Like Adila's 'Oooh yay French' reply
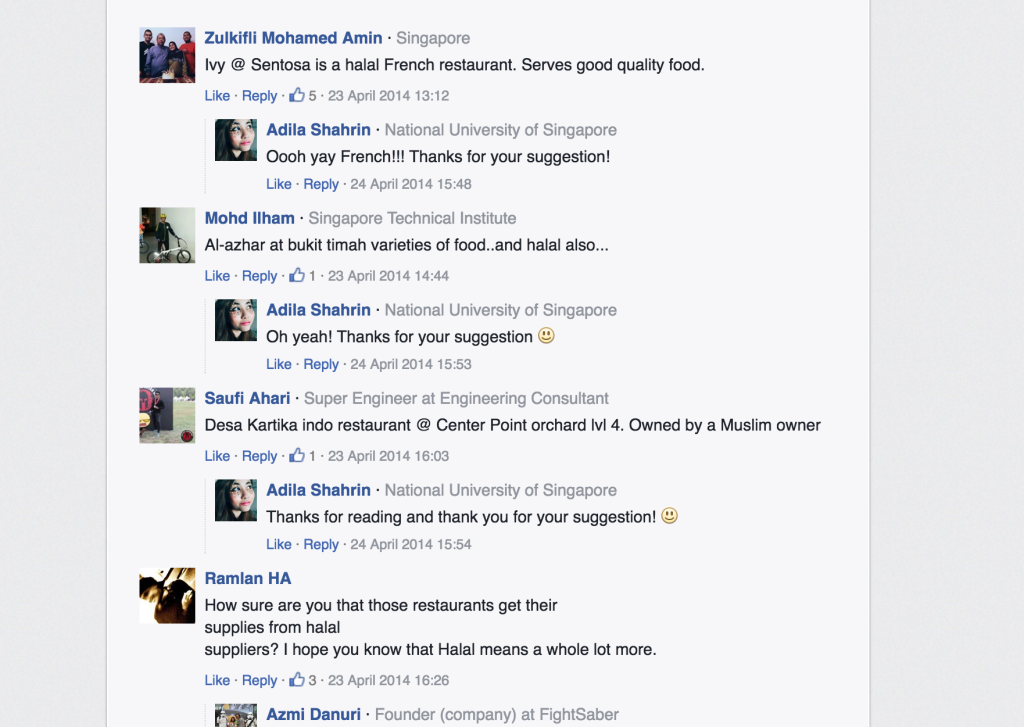This screenshot has height=727, width=1024. 279,184
